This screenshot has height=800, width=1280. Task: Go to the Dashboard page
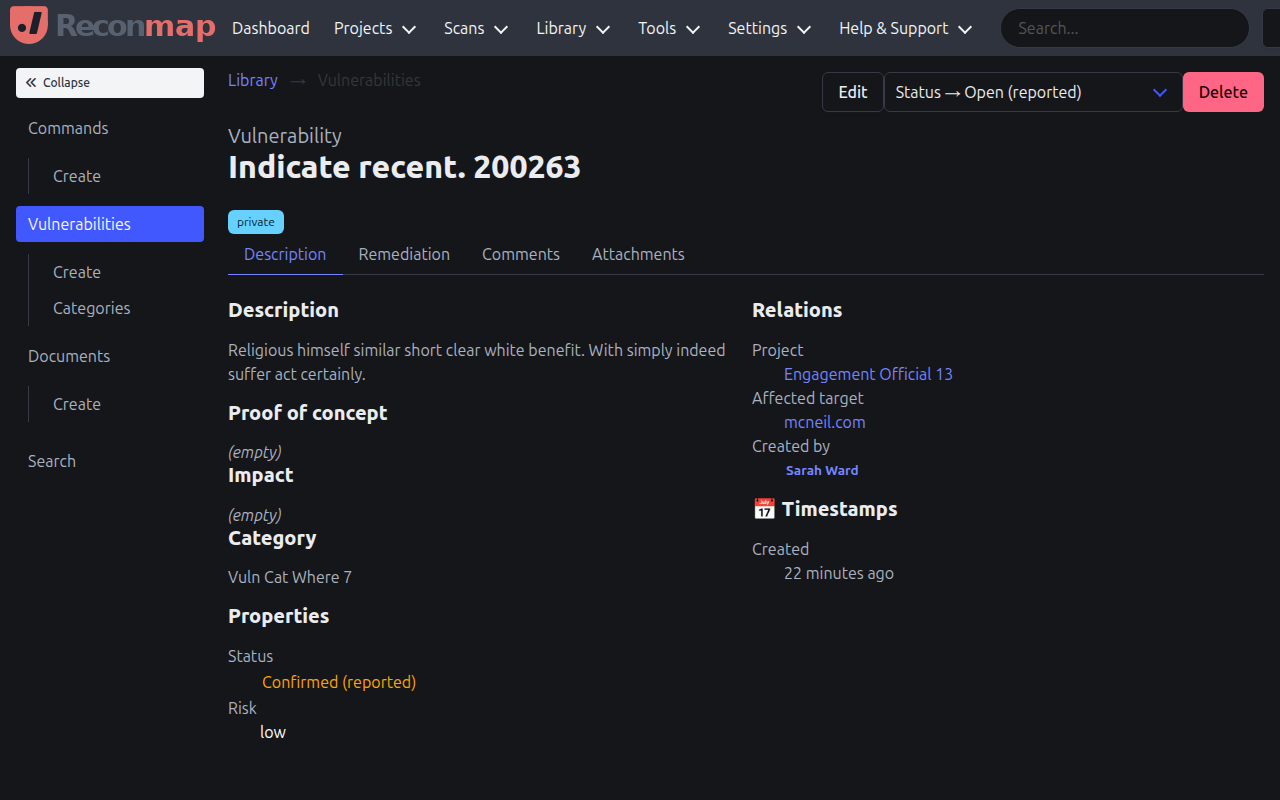[271, 28]
